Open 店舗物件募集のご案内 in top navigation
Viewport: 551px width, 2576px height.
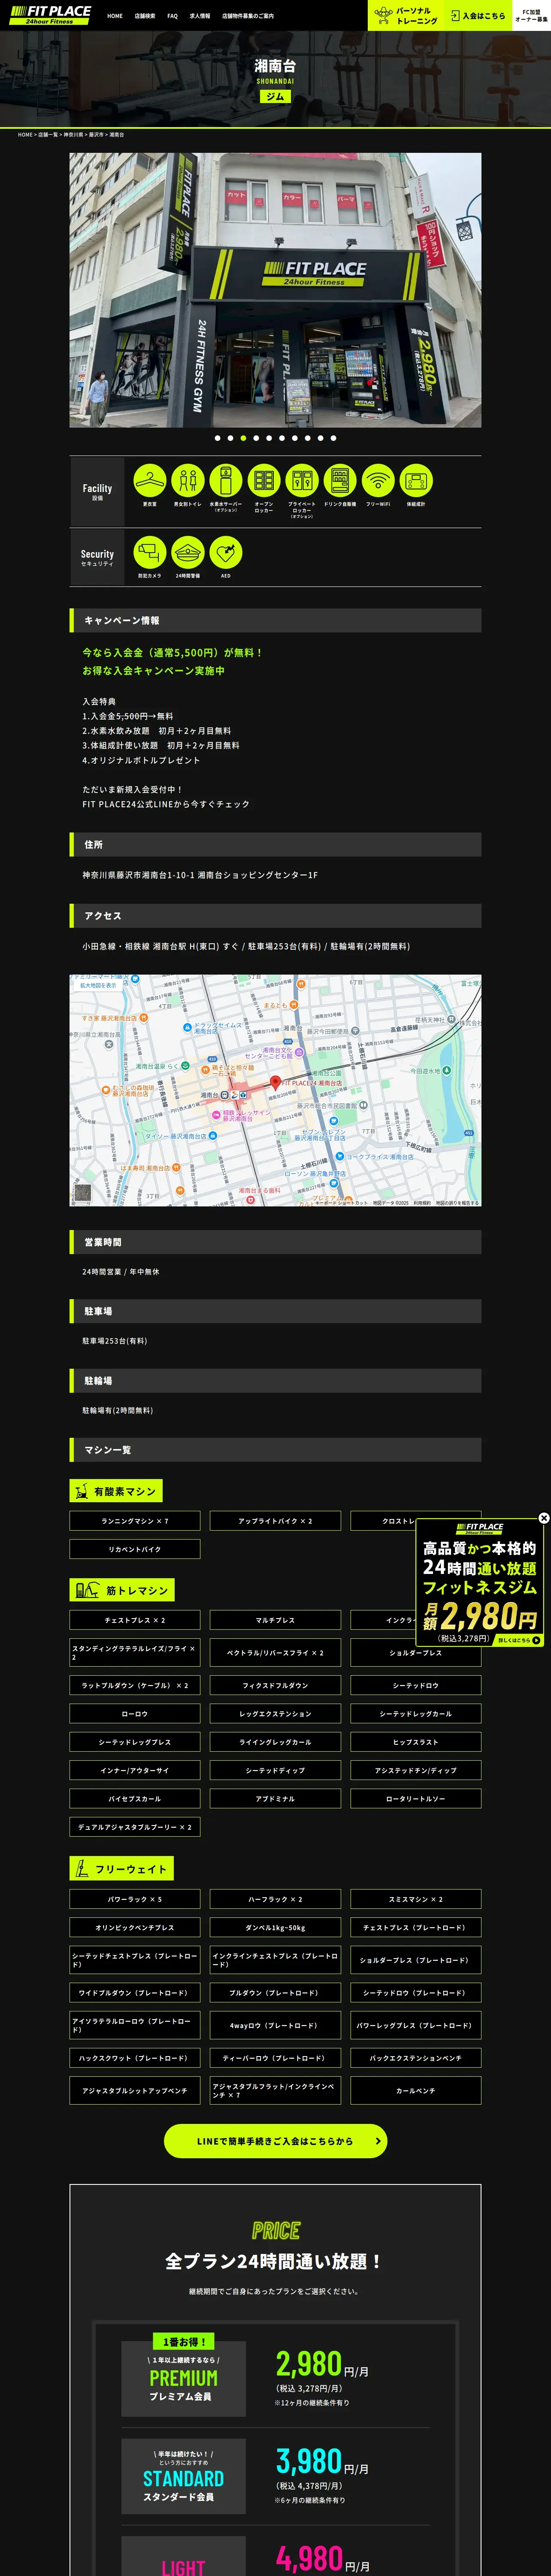click(247, 16)
